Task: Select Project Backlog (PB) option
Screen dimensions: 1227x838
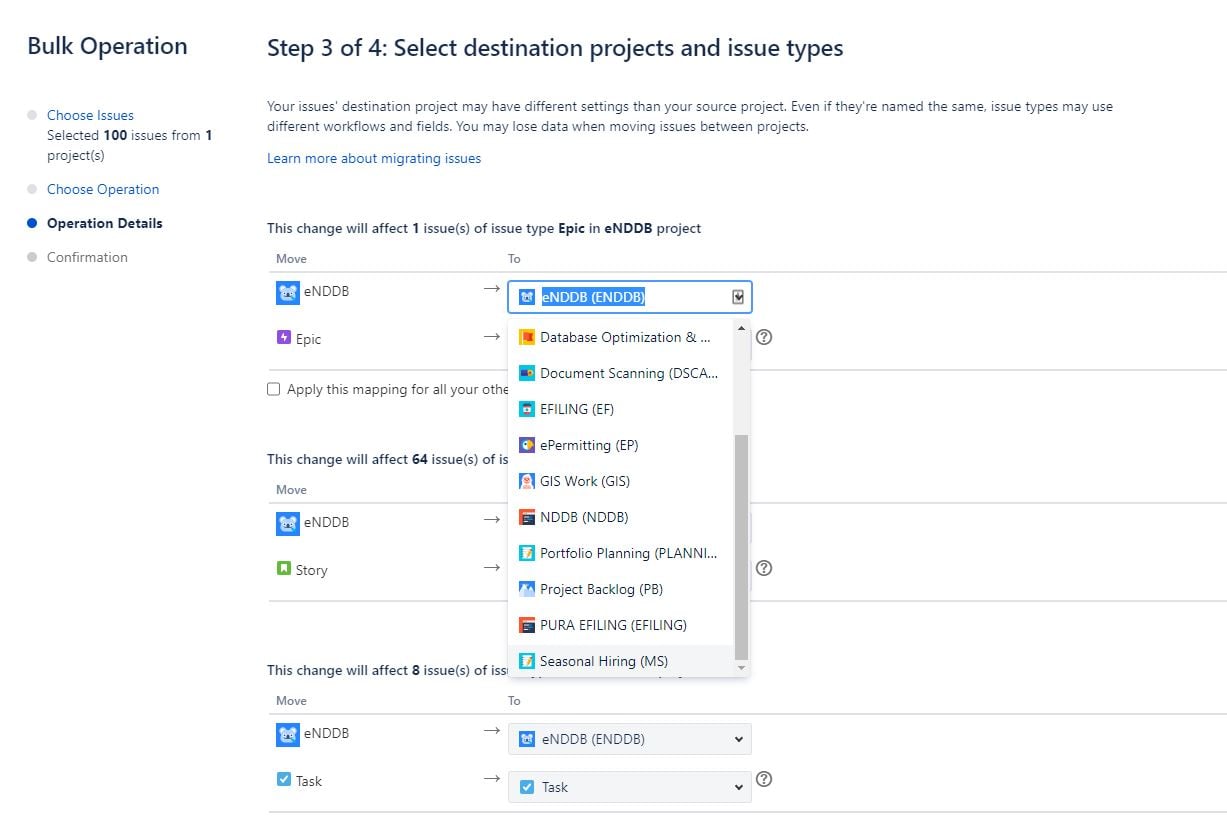Action: tap(621, 589)
